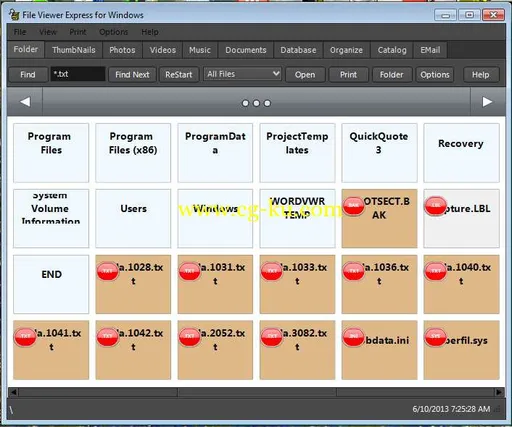Open the View menu
The image size is (512, 427).
coord(48,32)
